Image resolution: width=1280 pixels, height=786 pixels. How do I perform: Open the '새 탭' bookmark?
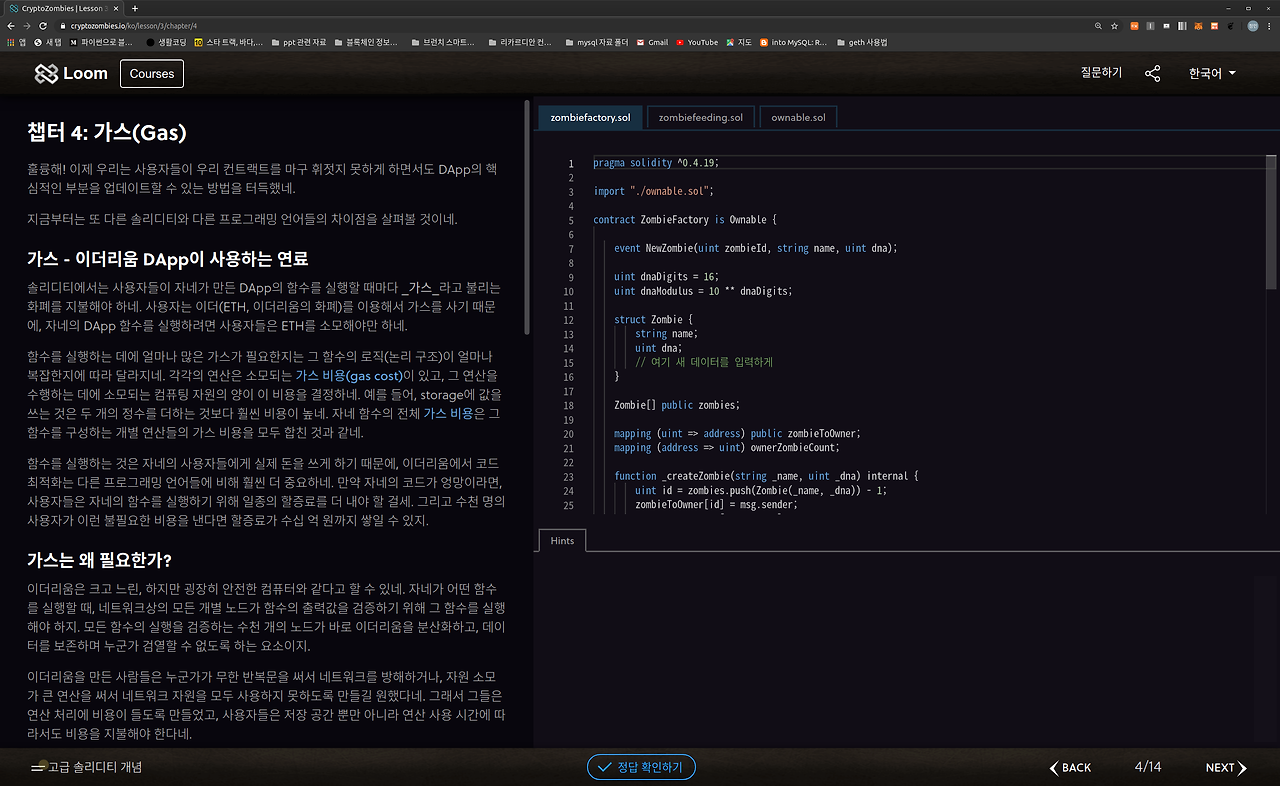[x=48, y=42]
